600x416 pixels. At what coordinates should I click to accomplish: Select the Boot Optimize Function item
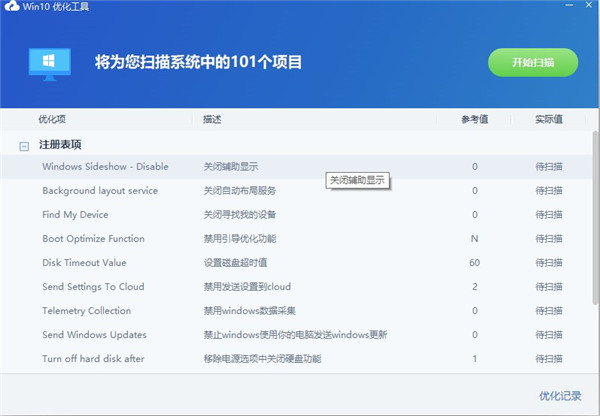(93, 239)
